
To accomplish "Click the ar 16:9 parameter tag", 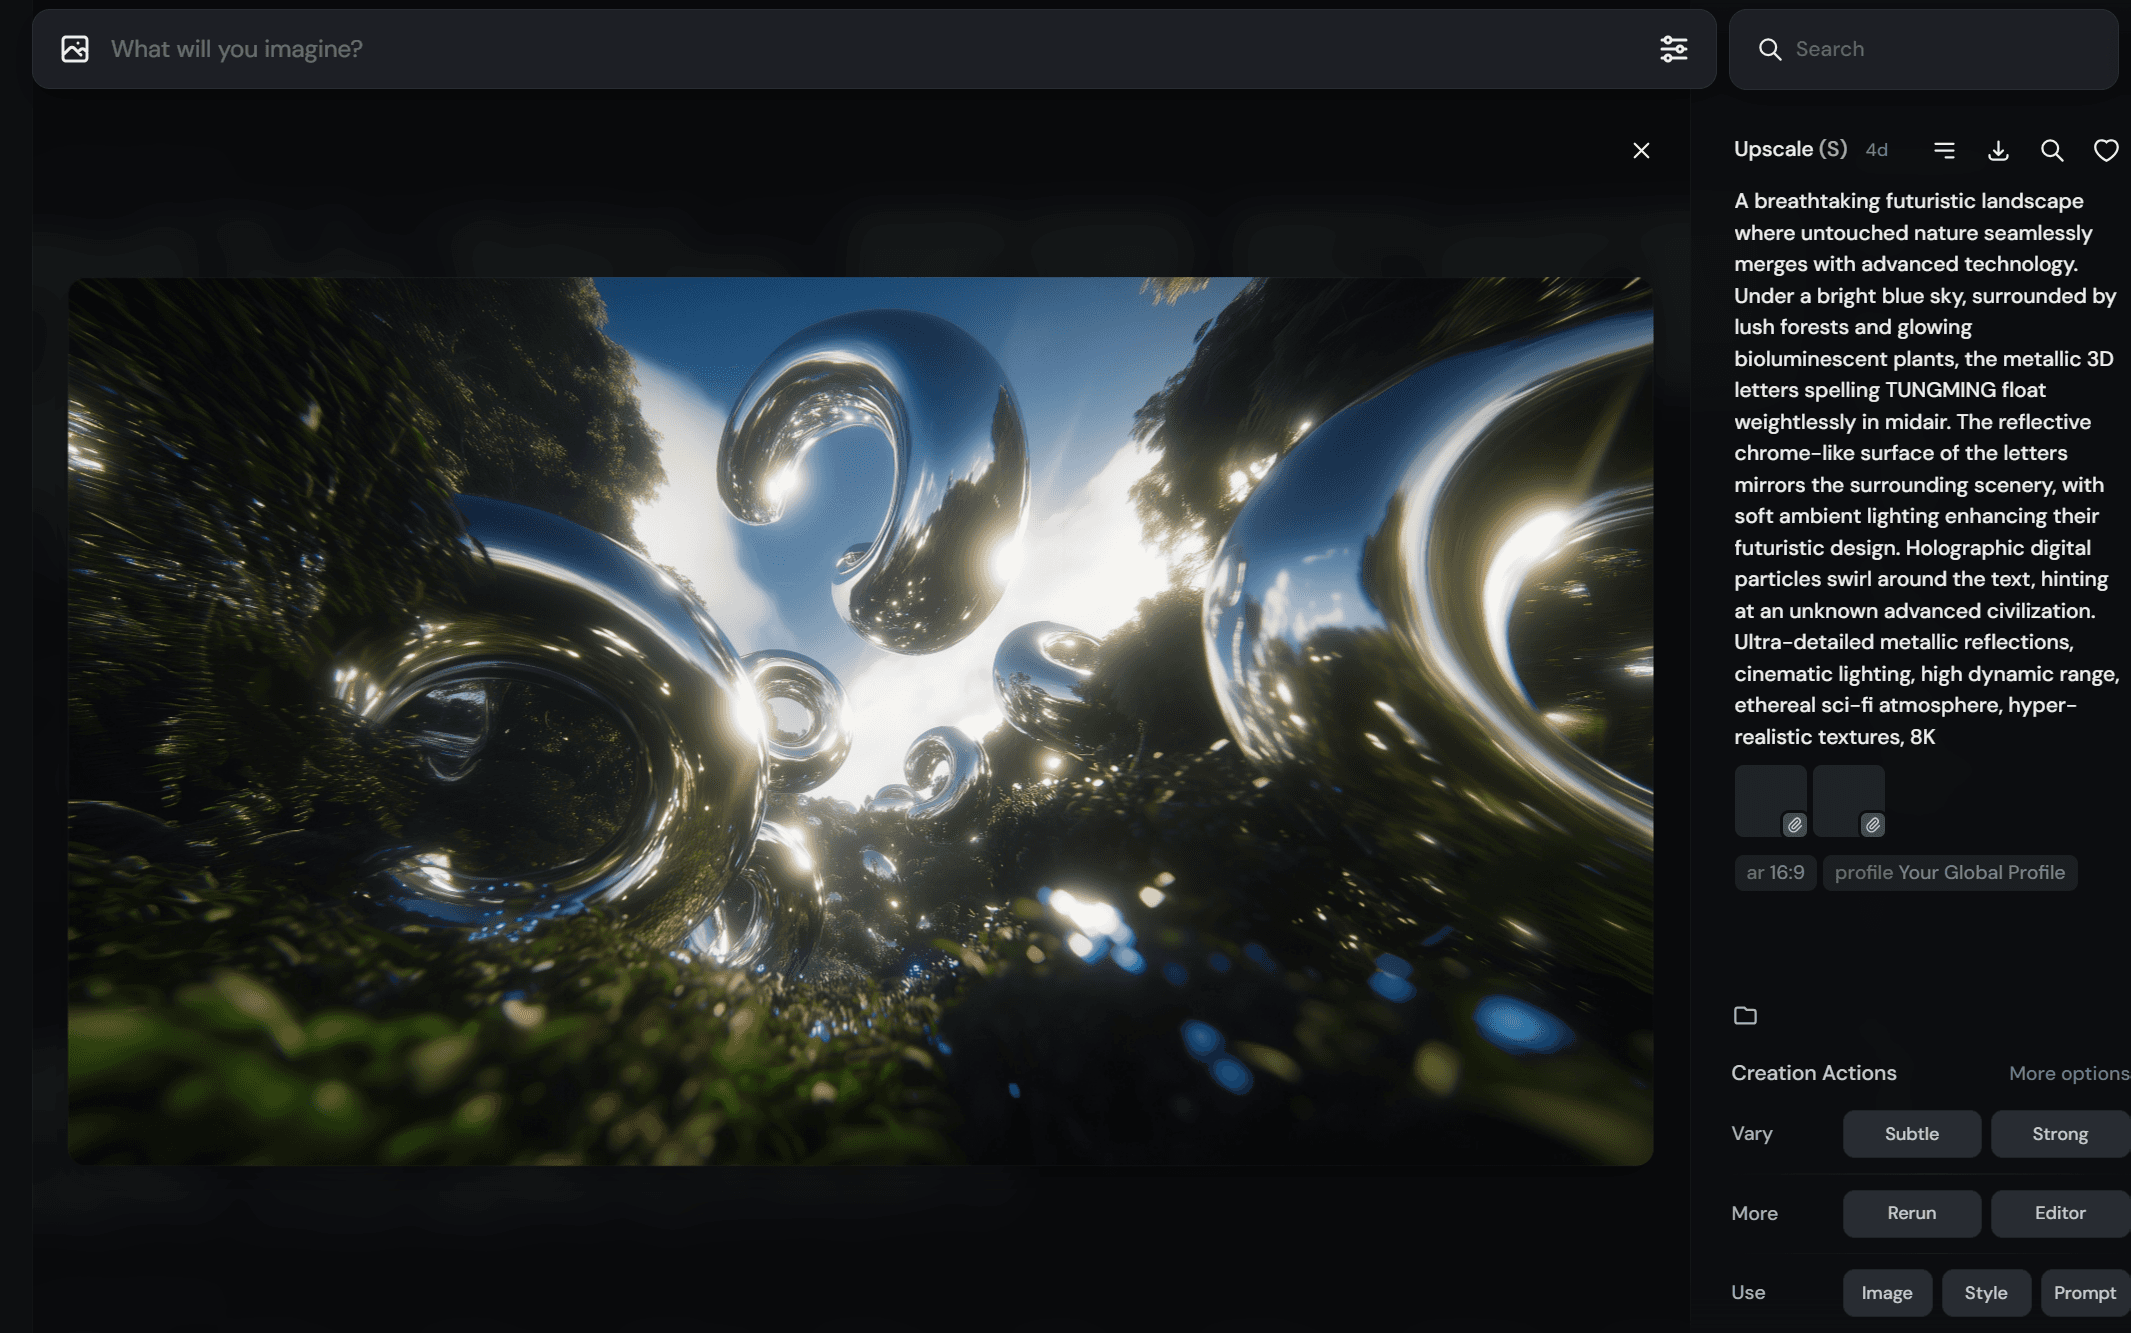I will [1775, 872].
